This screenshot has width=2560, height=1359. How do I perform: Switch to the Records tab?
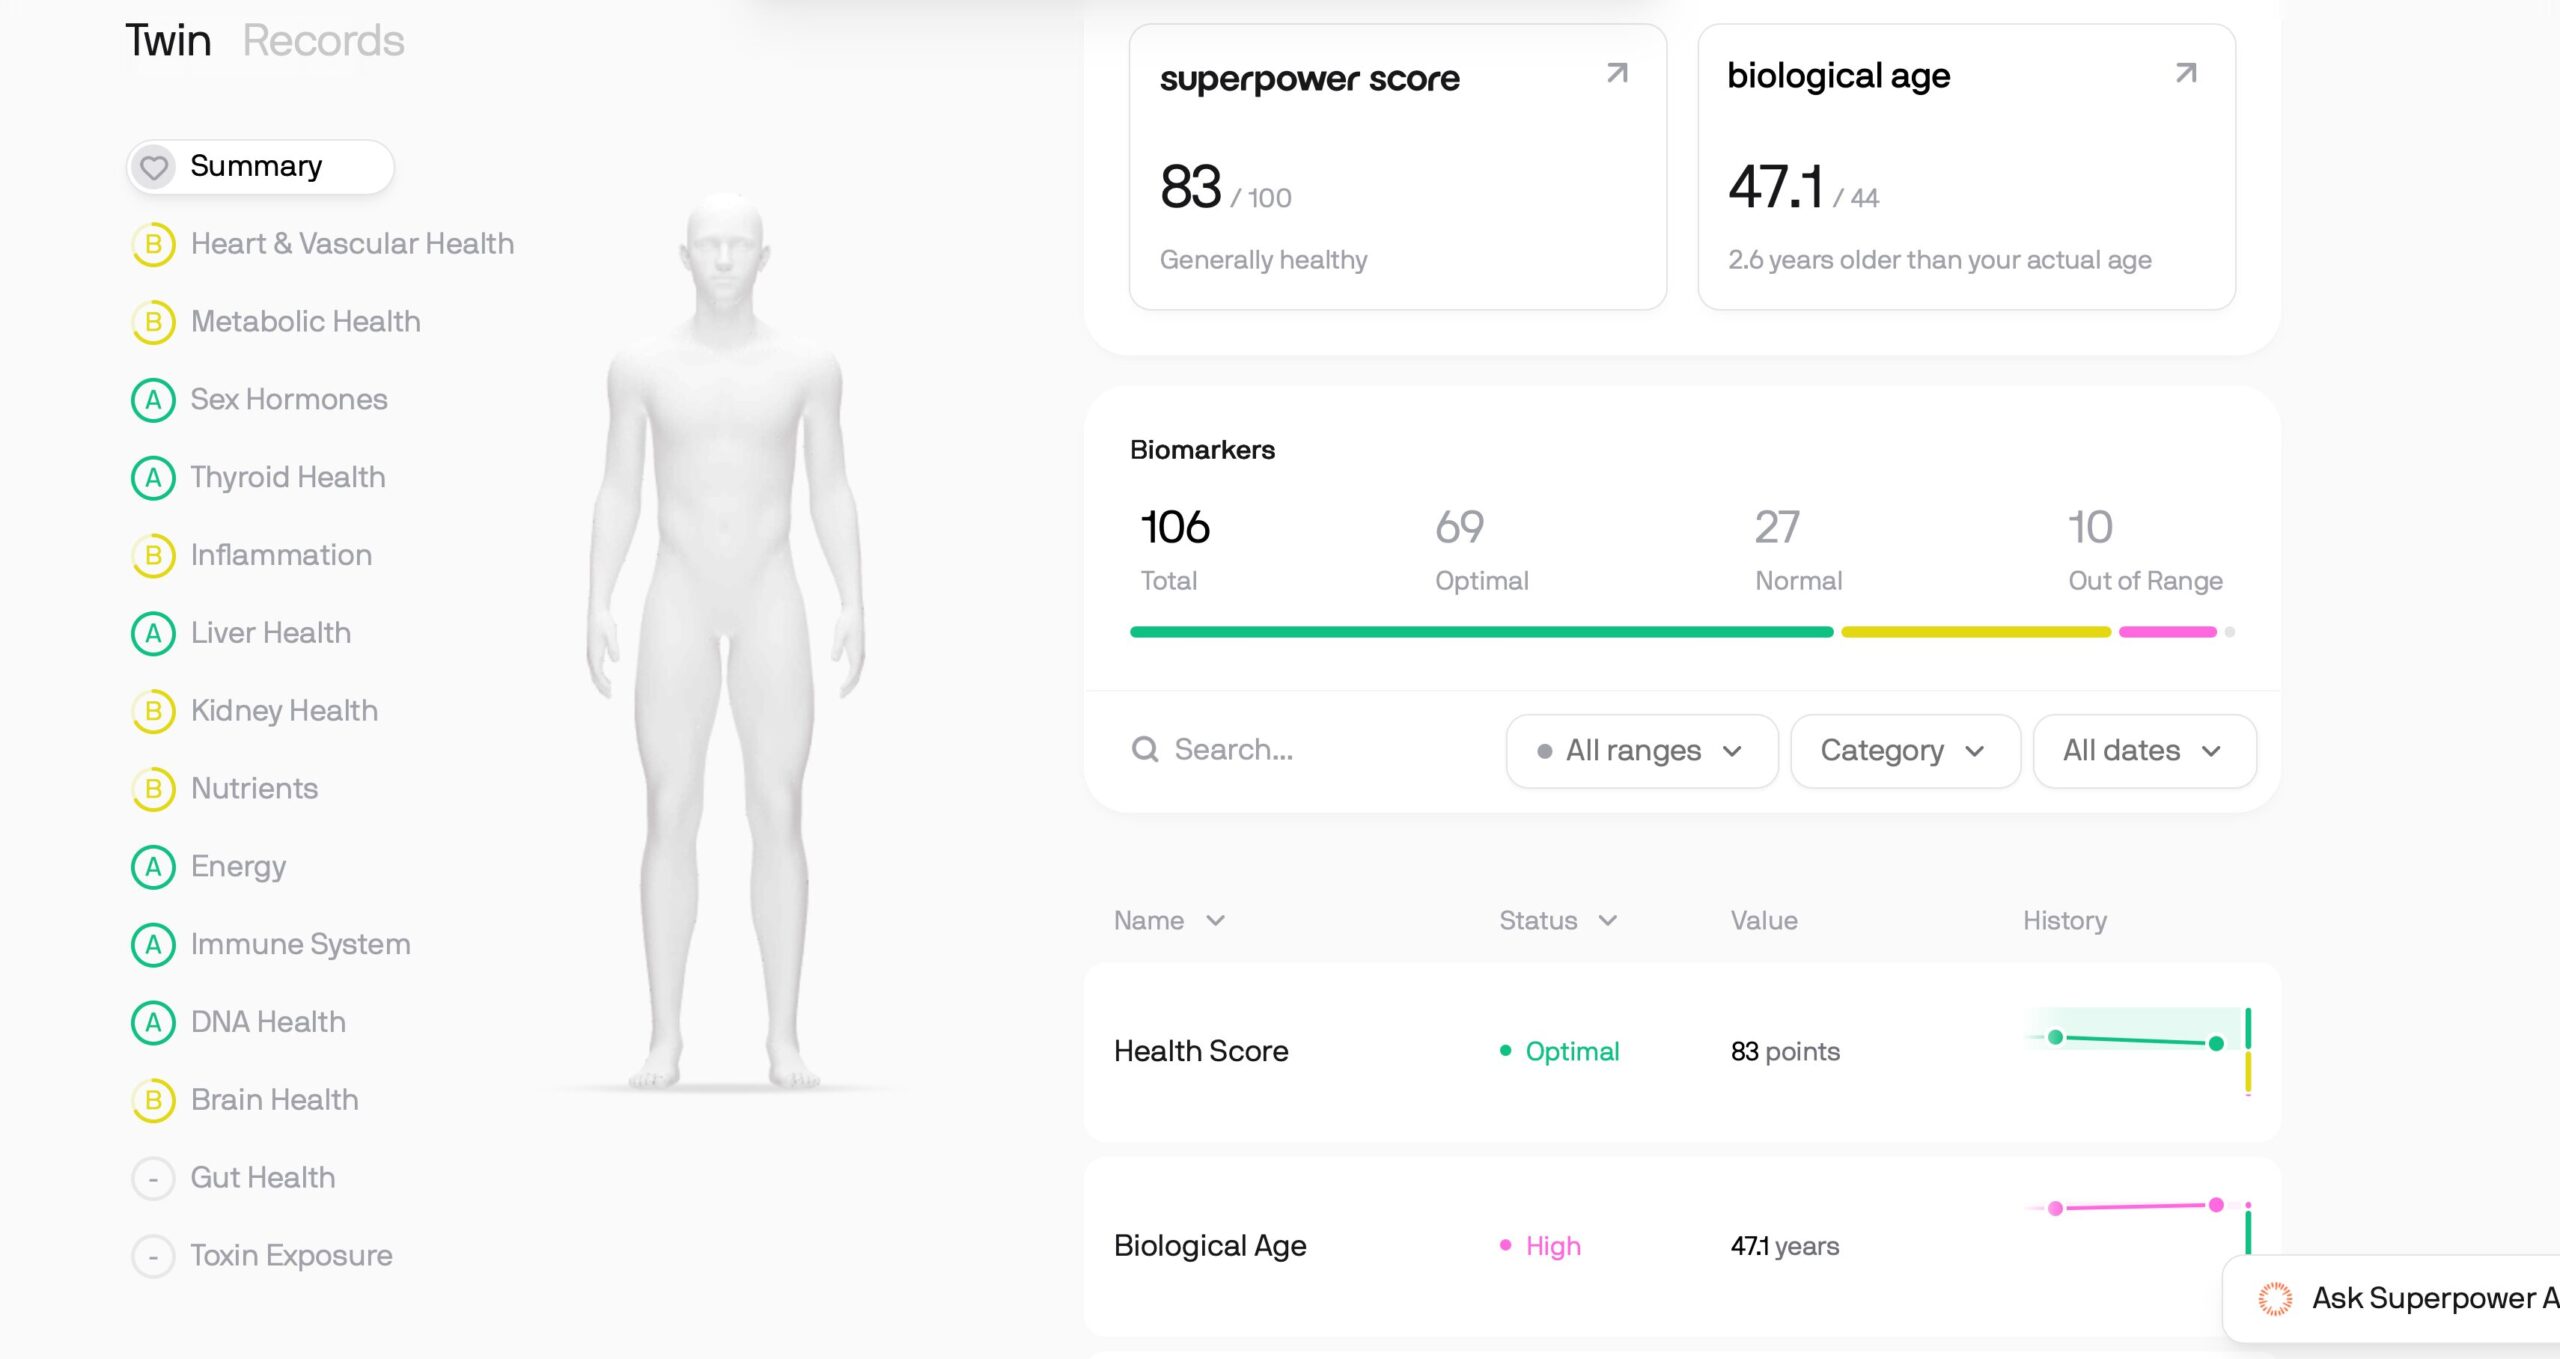[322, 41]
